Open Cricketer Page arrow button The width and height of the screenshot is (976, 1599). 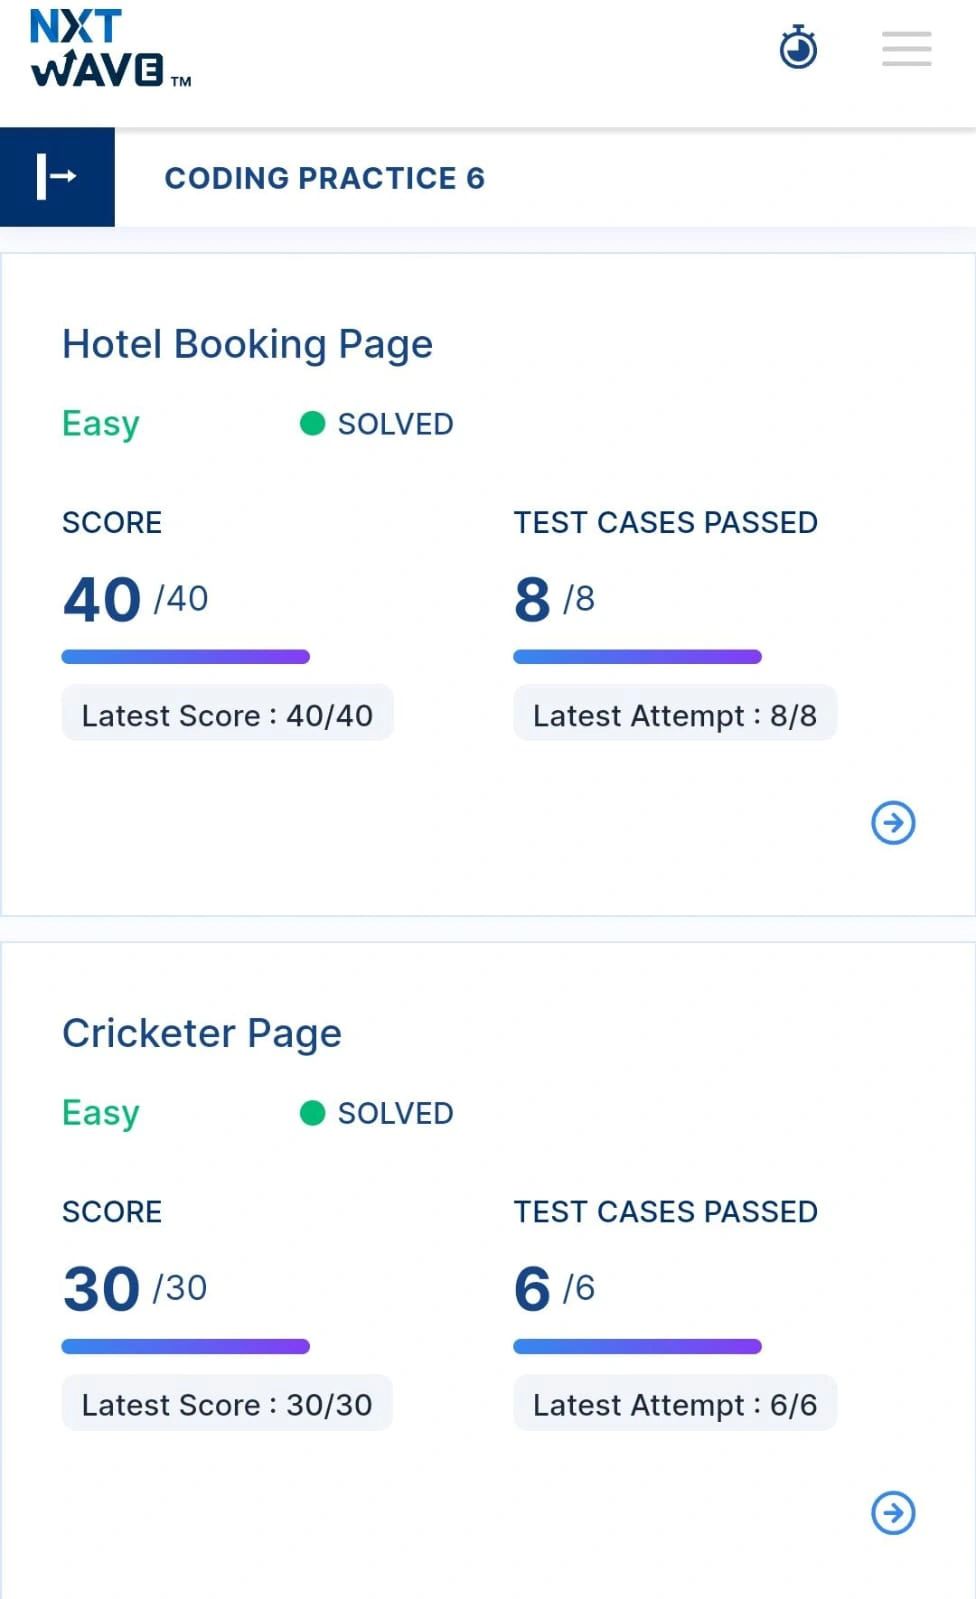tap(893, 1512)
